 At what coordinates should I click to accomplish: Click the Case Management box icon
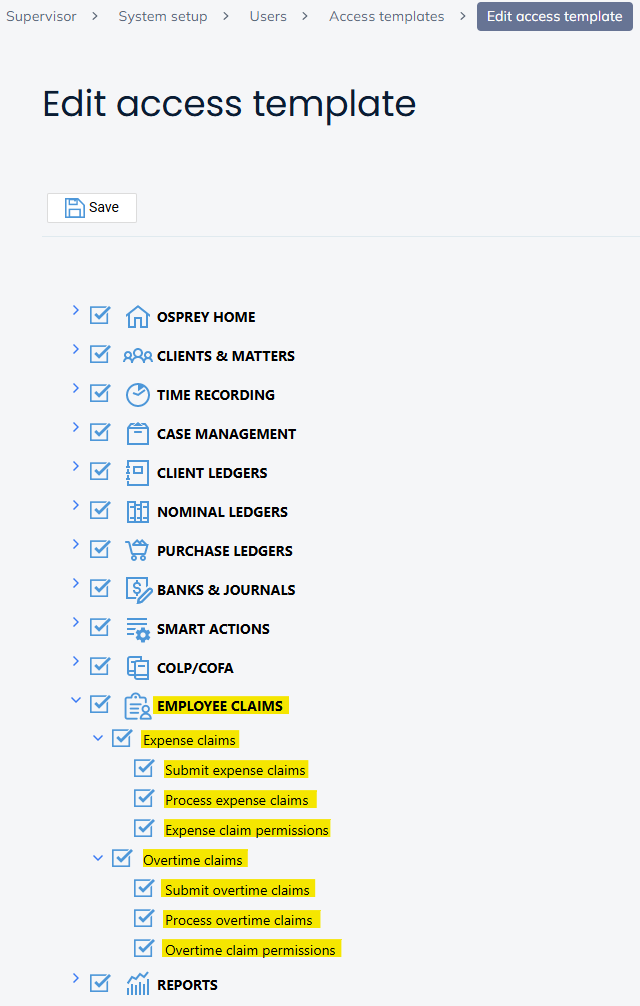pos(137,434)
